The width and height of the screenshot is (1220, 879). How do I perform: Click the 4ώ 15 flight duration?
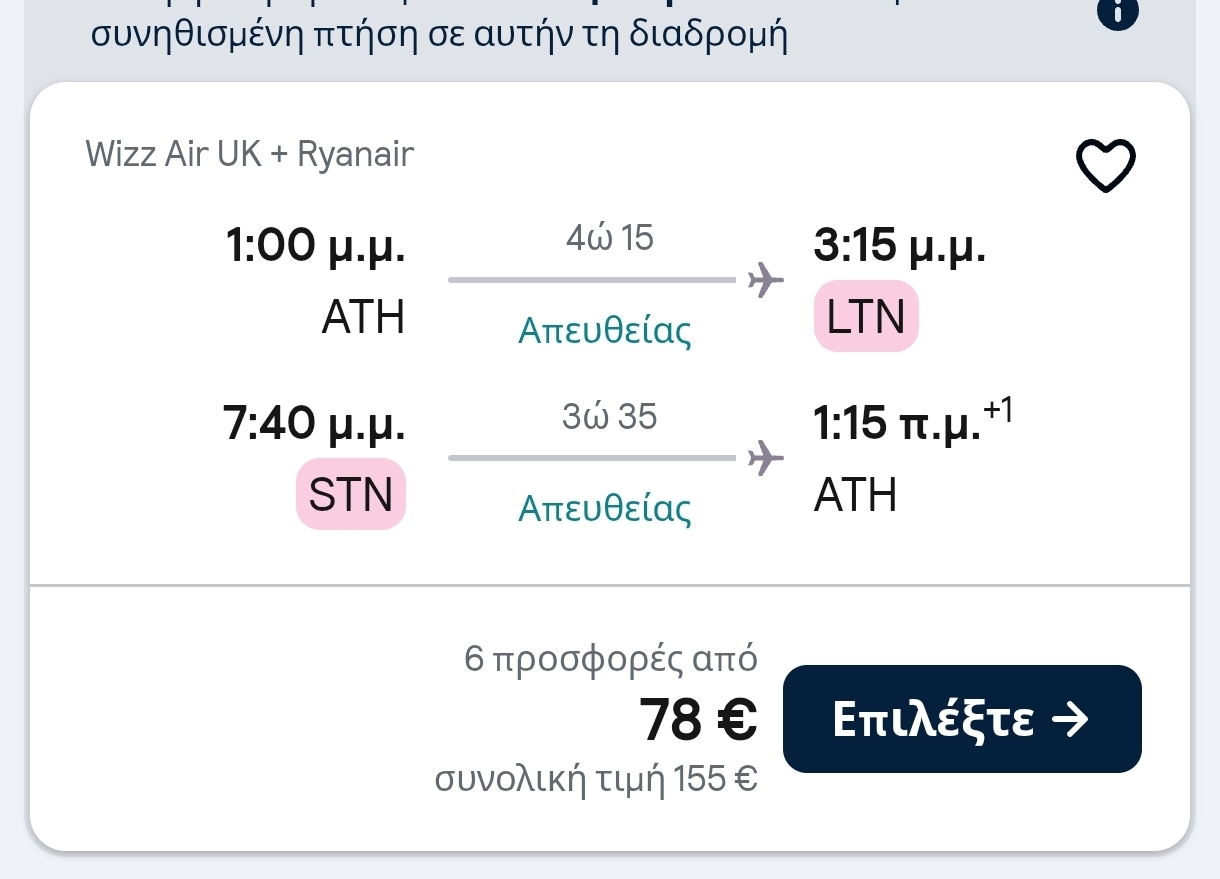click(x=609, y=239)
